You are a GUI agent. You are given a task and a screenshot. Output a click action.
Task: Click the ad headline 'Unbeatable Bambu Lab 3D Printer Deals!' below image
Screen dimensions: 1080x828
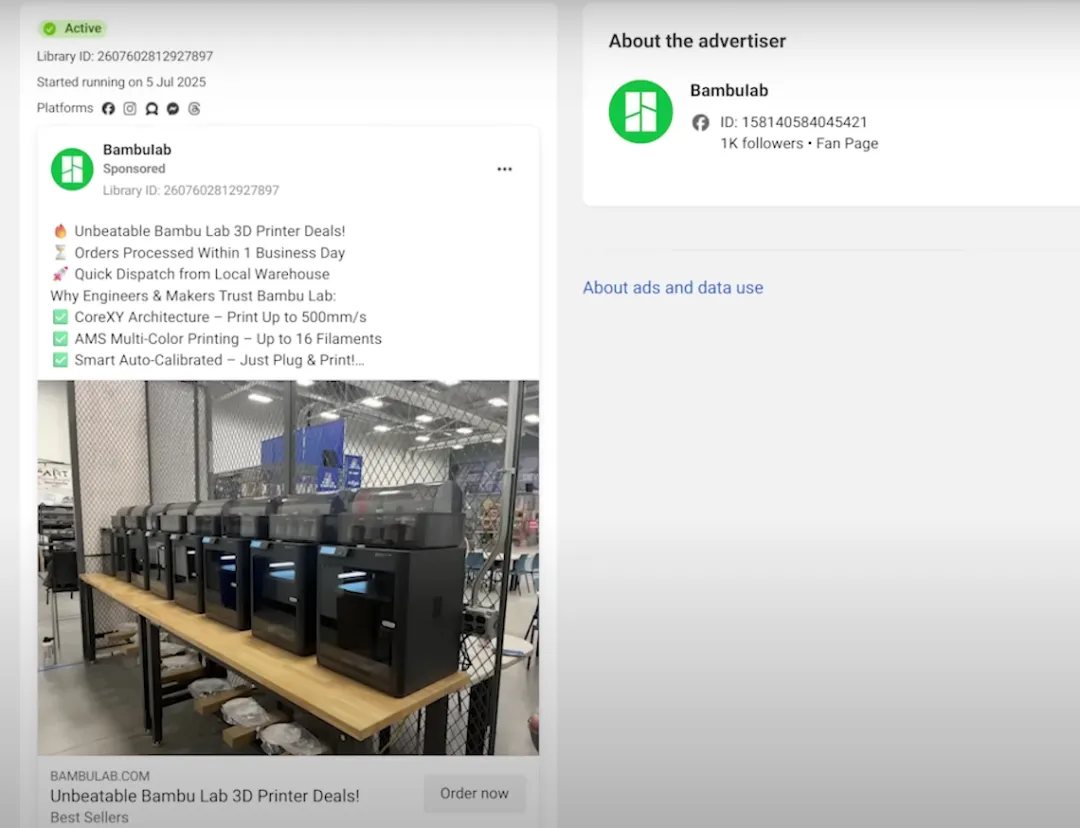click(x=205, y=796)
